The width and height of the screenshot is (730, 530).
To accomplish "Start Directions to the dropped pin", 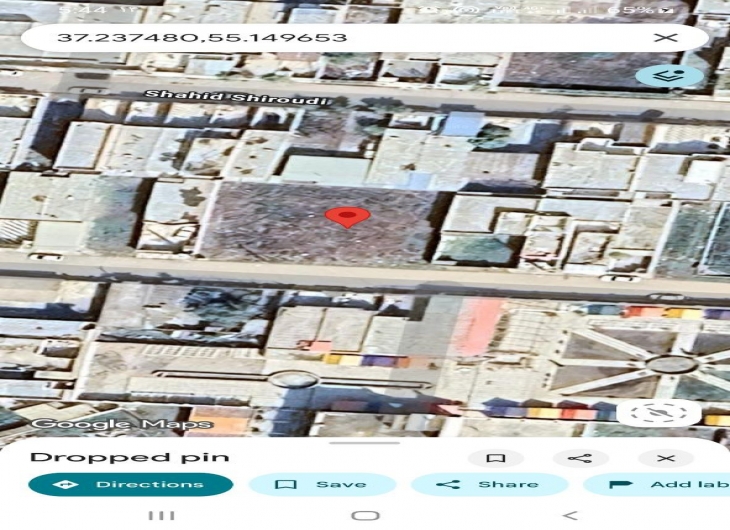I will pos(130,485).
